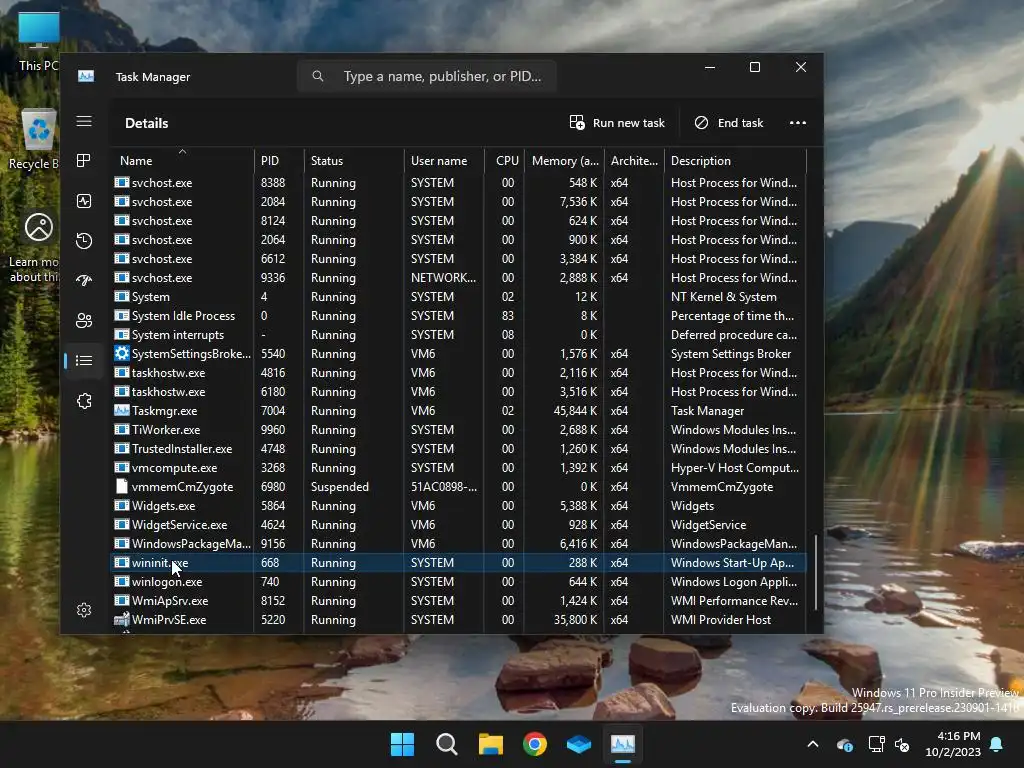Open the Task Manager hamburger navigation menu
The height and width of the screenshot is (768, 1024).
coord(84,121)
